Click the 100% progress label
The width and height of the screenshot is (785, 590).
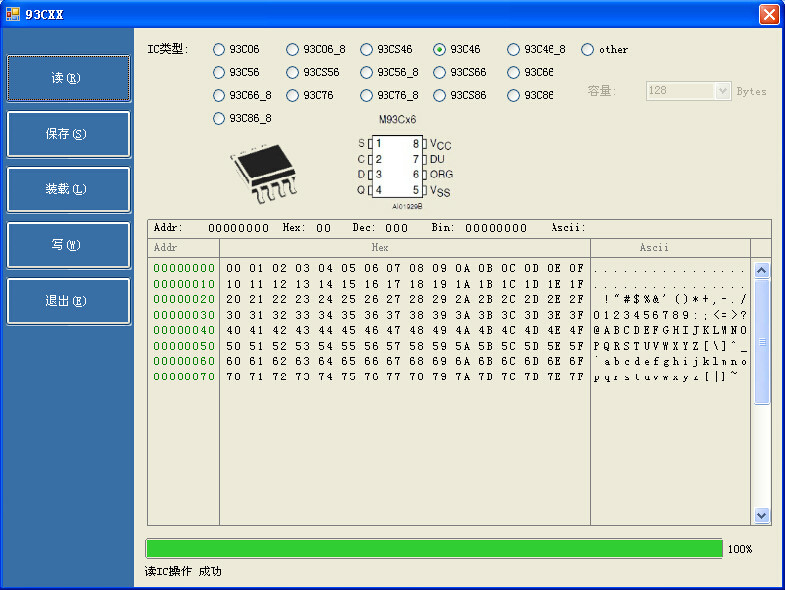coord(740,549)
